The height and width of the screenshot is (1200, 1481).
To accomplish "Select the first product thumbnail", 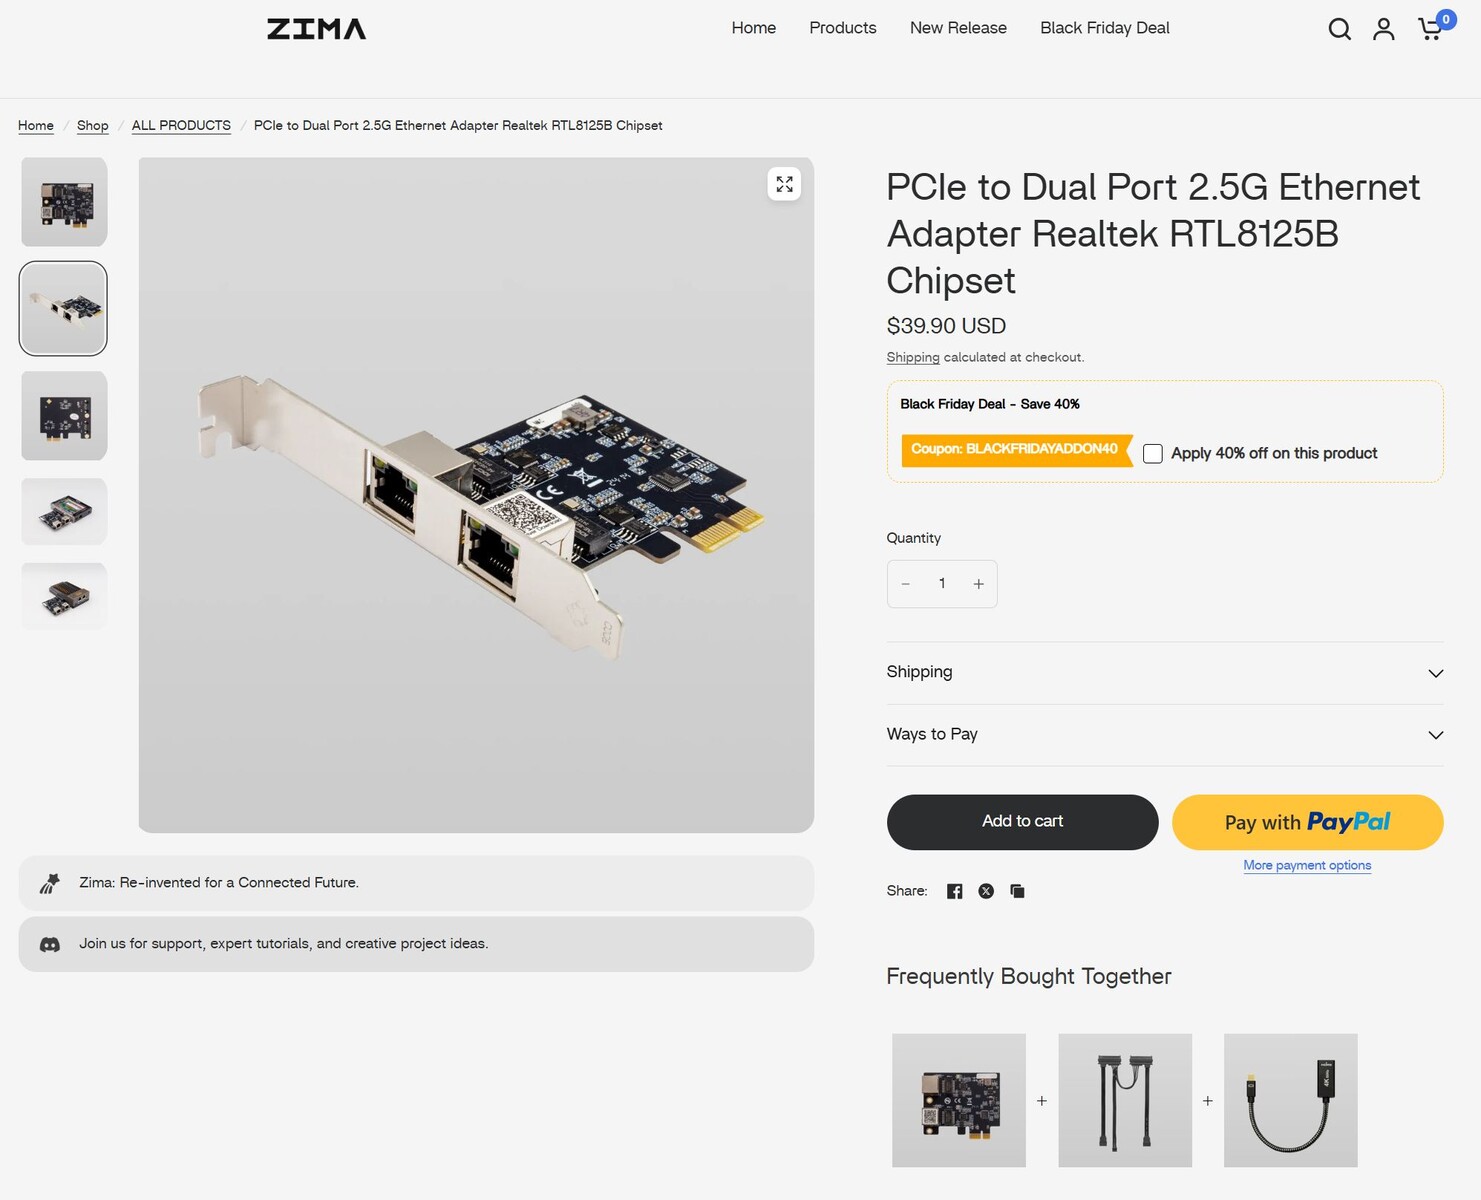I will point(64,202).
